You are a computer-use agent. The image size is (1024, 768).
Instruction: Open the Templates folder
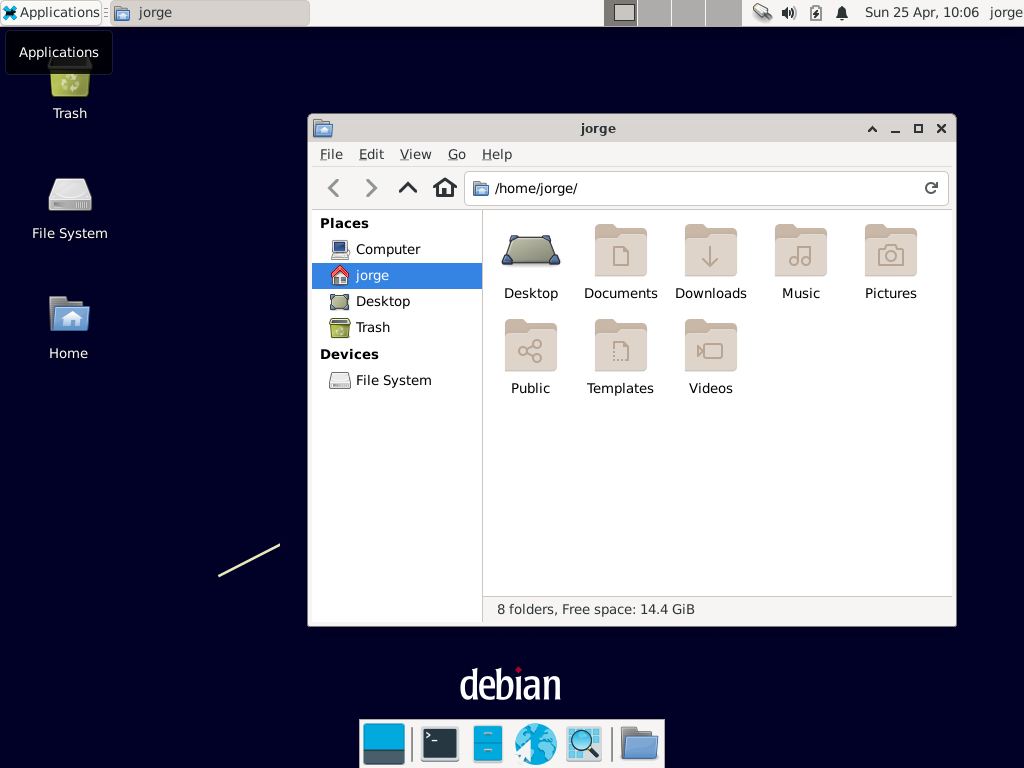tap(620, 346)
